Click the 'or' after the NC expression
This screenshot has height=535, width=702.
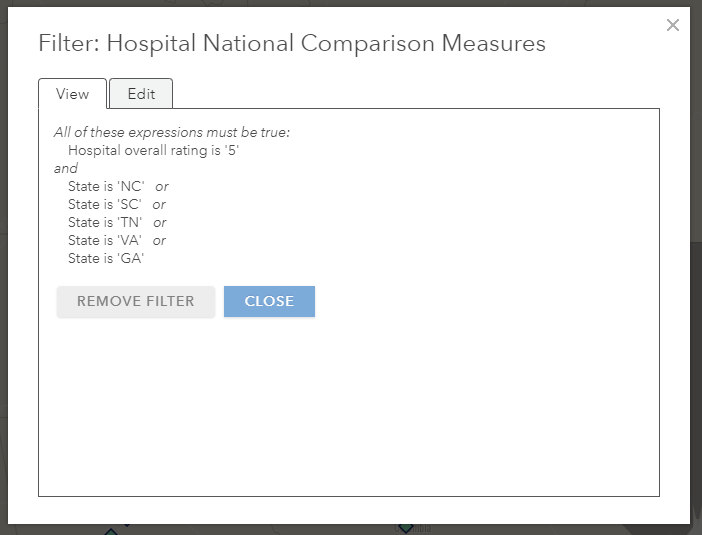point(162,186)
